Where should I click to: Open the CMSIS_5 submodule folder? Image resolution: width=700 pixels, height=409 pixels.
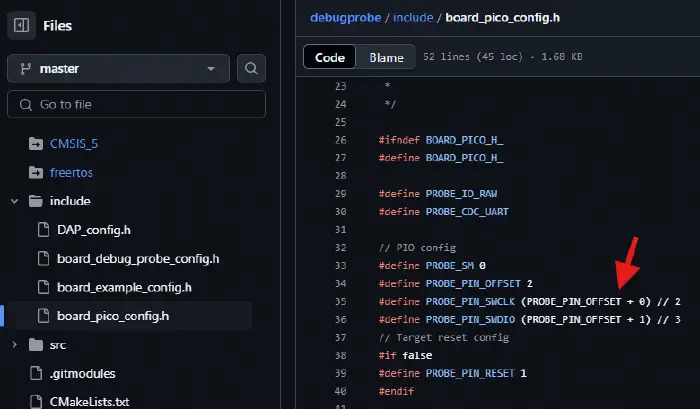75,144
